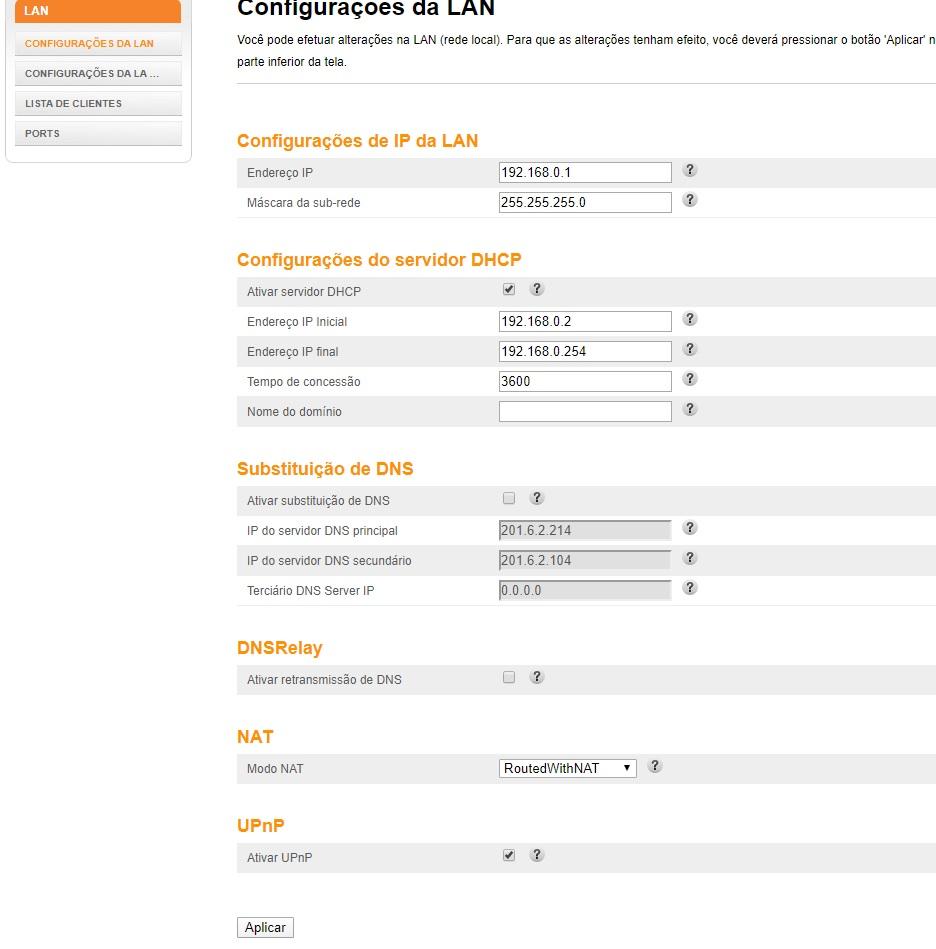Focus the Tempo de concessão field
Viewport: 936px width, 949px height.
[x=585, y=381]
